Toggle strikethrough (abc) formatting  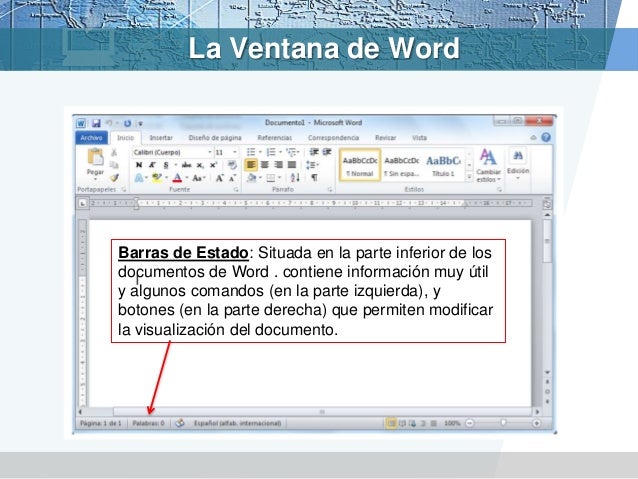186,165
